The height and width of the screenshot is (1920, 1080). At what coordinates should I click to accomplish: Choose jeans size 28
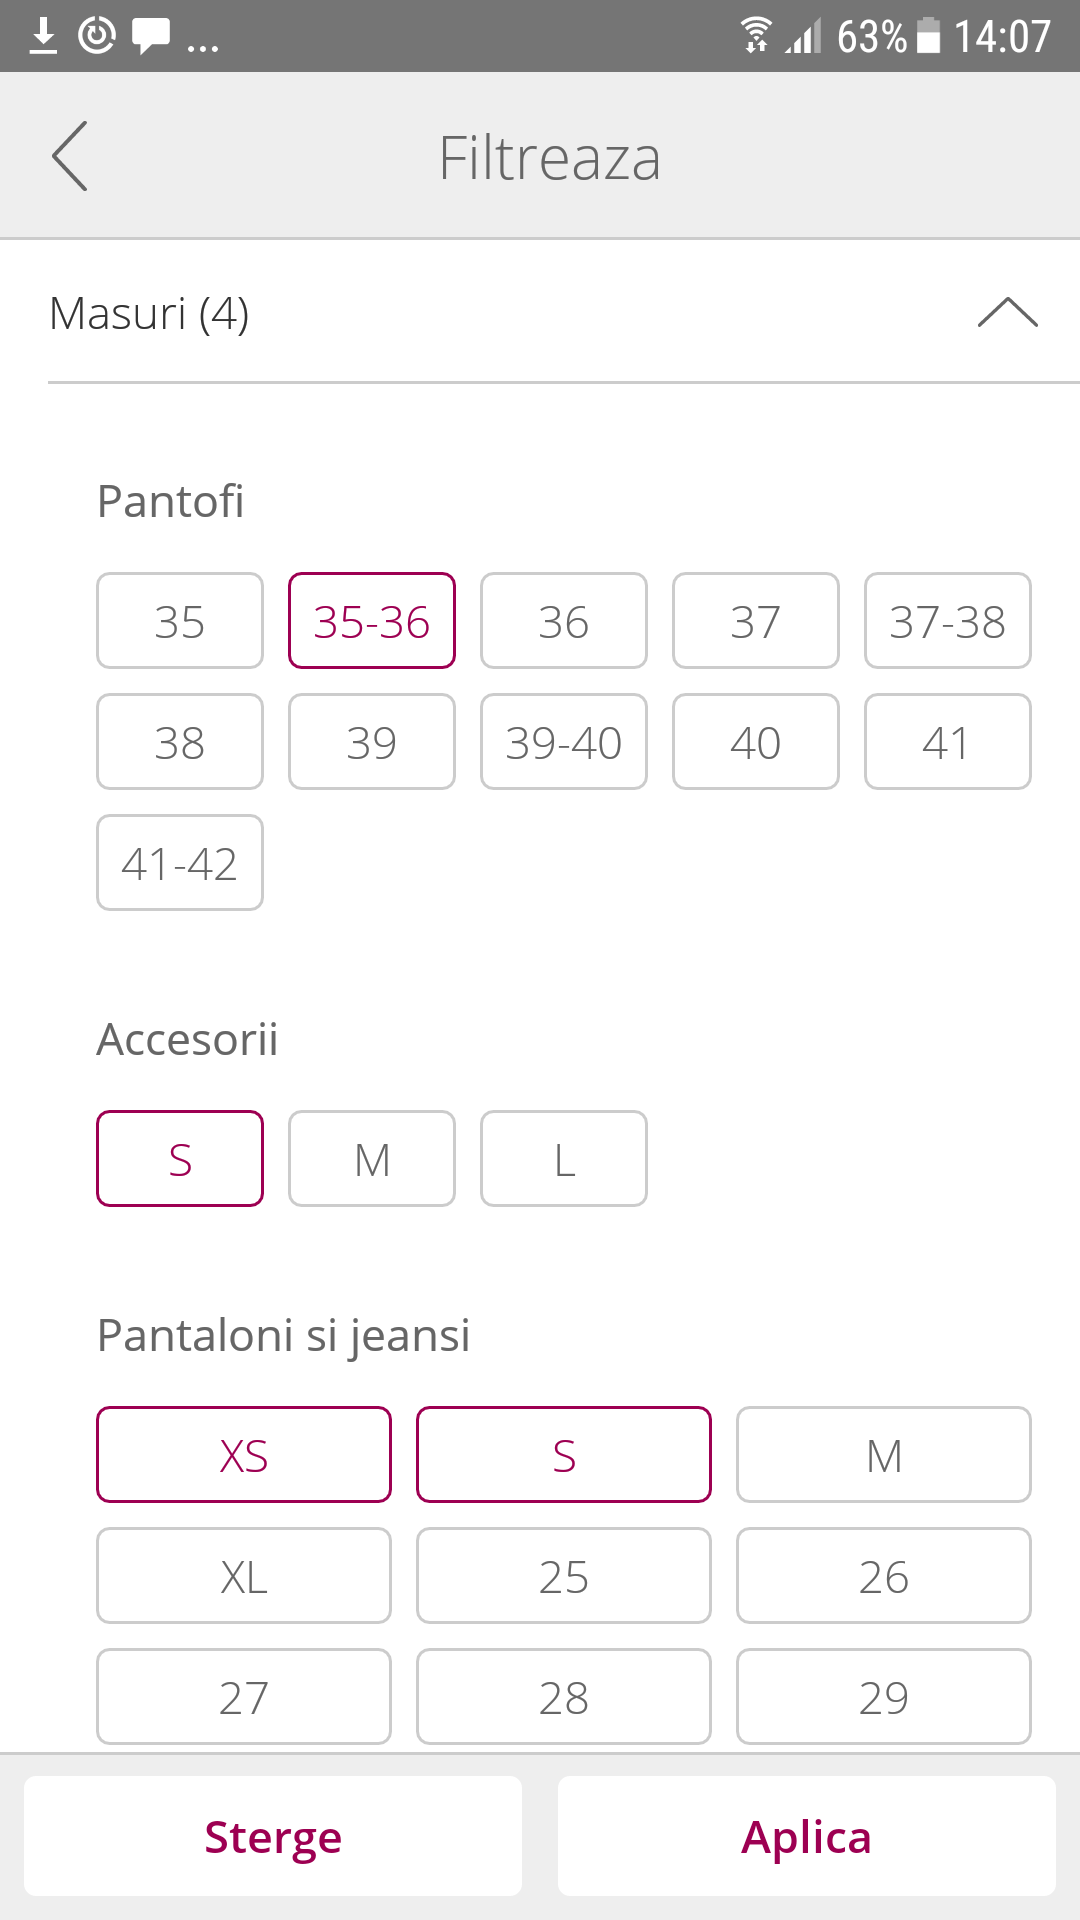point(564,1697)
